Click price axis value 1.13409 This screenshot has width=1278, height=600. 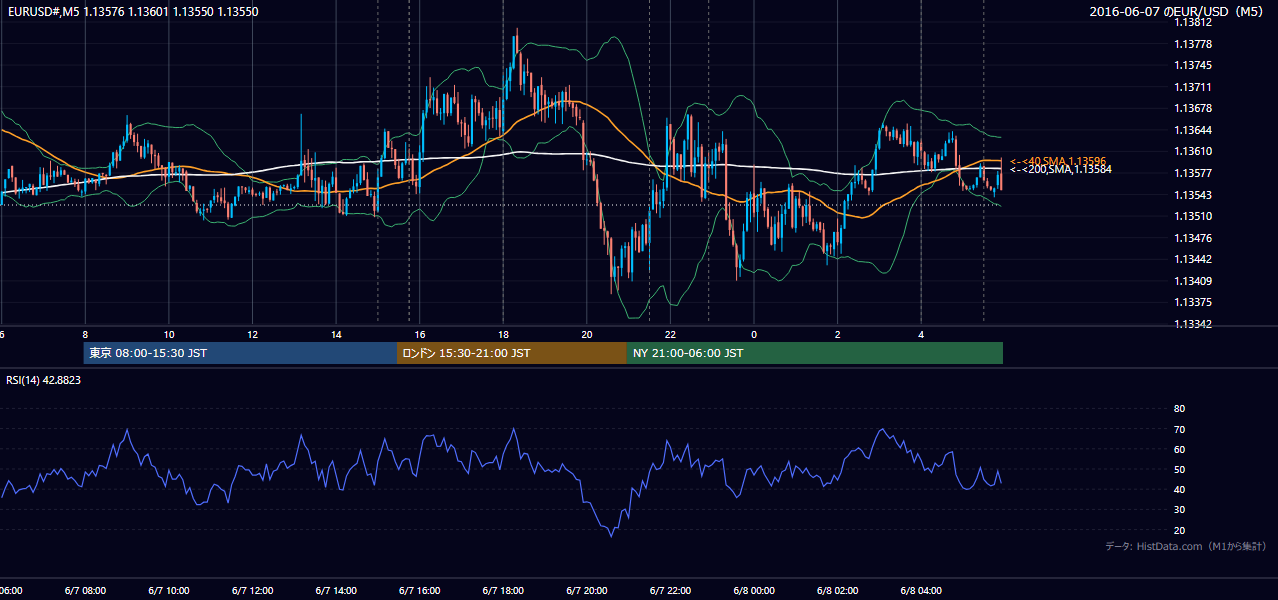pos(1193,281)
